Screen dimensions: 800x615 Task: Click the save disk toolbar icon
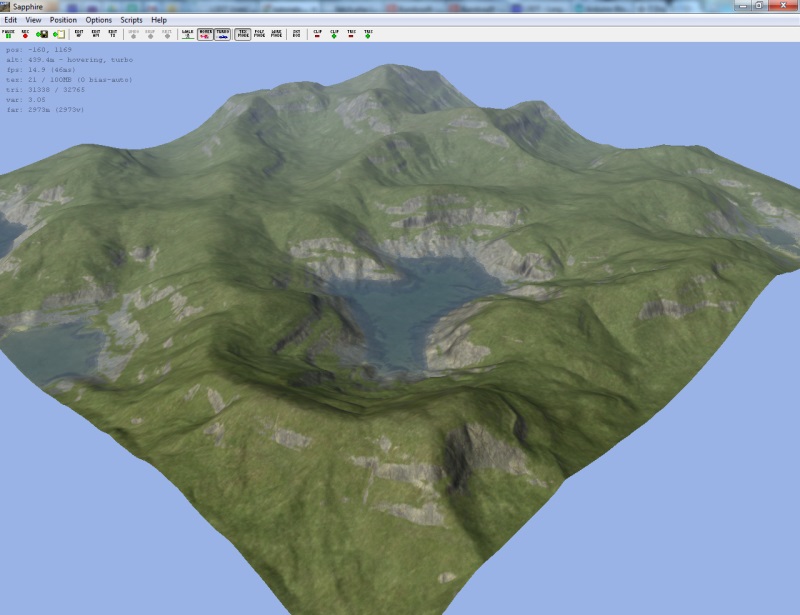[x=41, y=34]
